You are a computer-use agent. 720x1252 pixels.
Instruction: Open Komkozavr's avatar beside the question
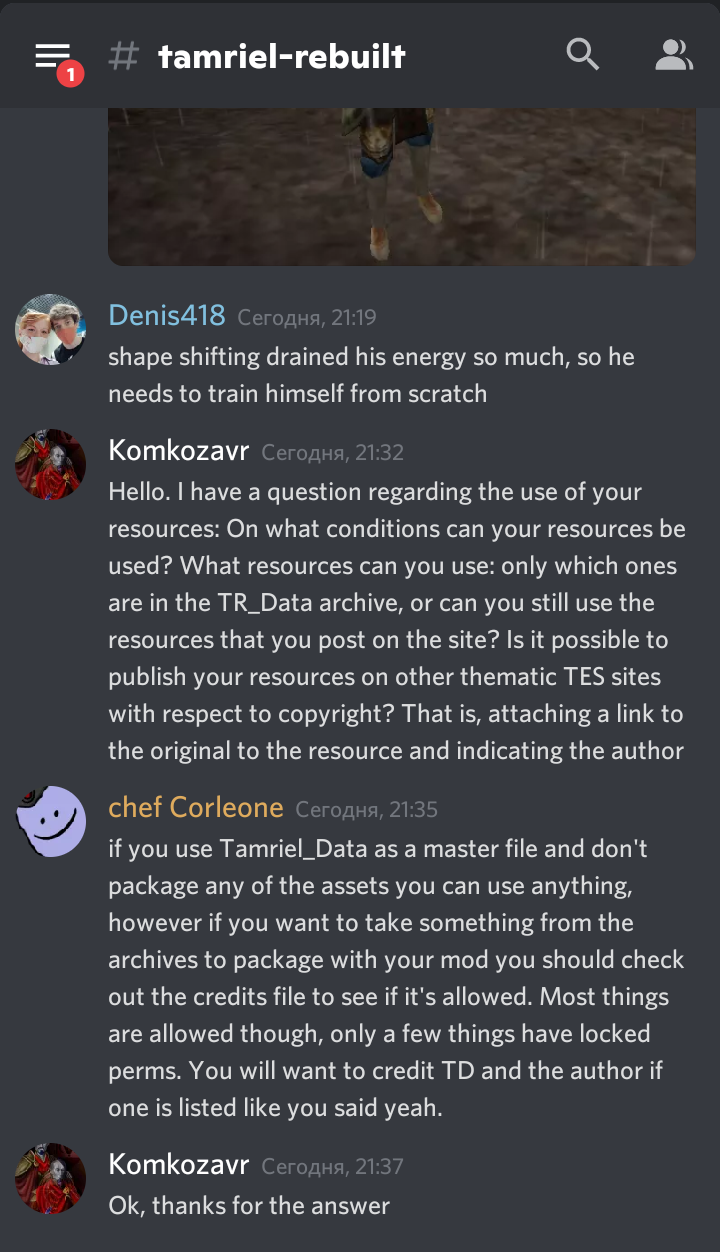pyautogui.click(x=51, y=465)
